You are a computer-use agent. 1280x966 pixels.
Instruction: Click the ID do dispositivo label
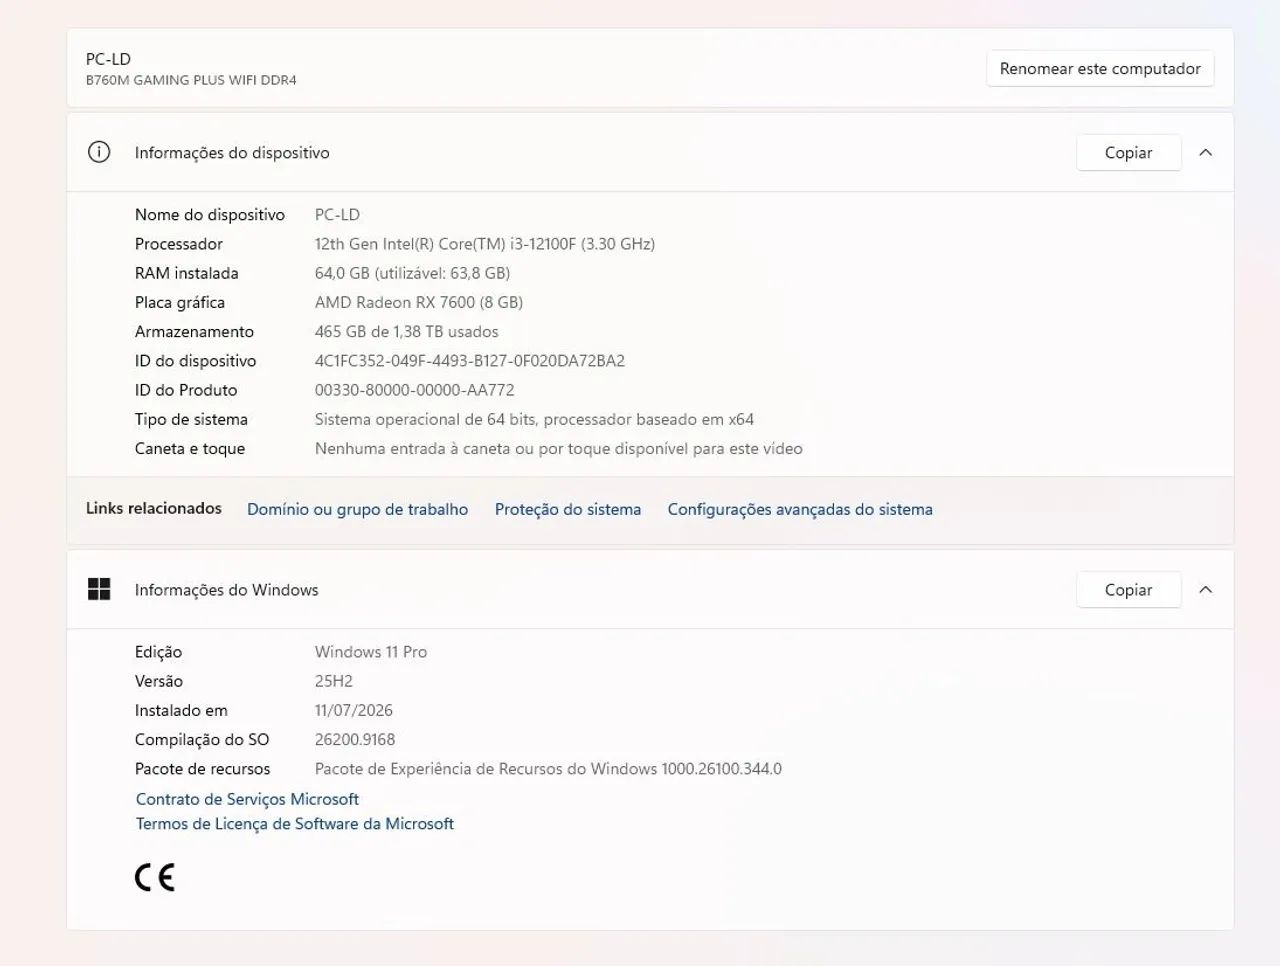(196, 360)
